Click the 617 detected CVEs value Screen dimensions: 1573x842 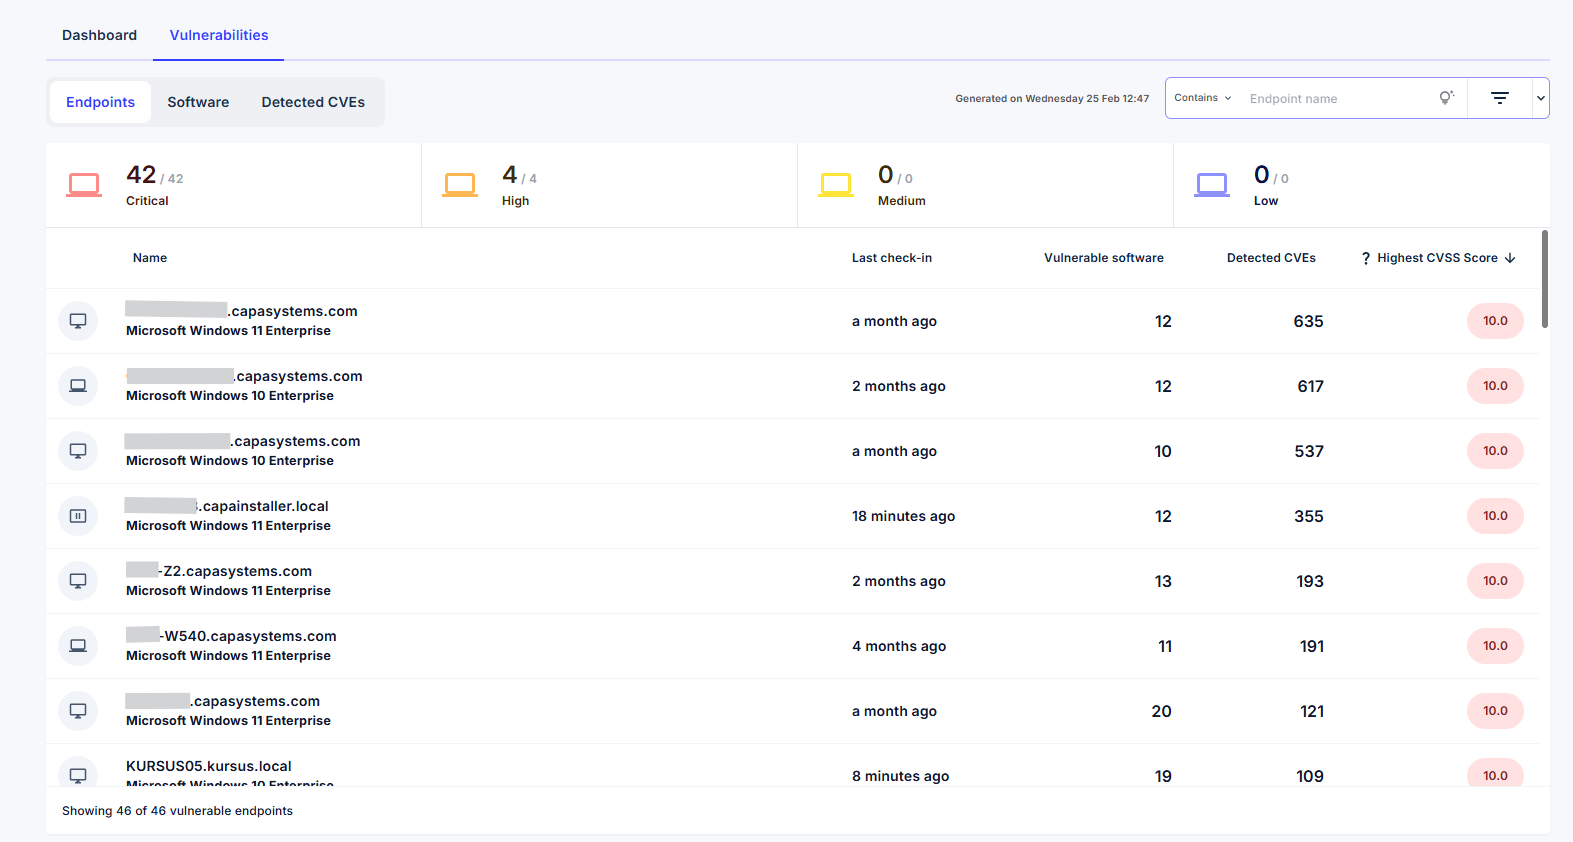coord(1310,386)
